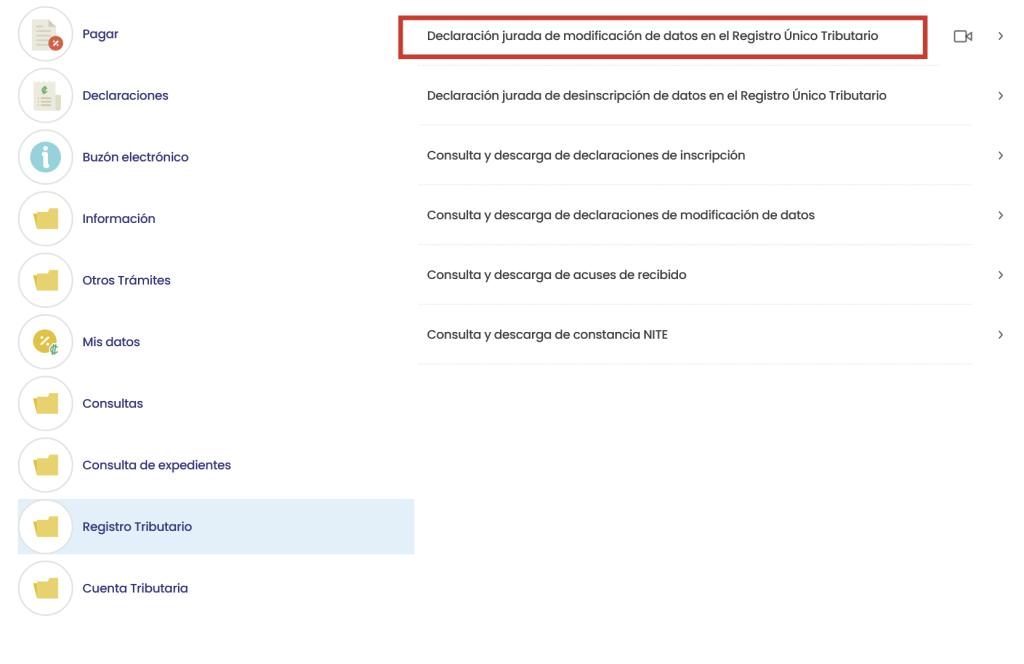Click the Pagar document icon
This screenshot has height=664, width=1024.
pos(46,35)
